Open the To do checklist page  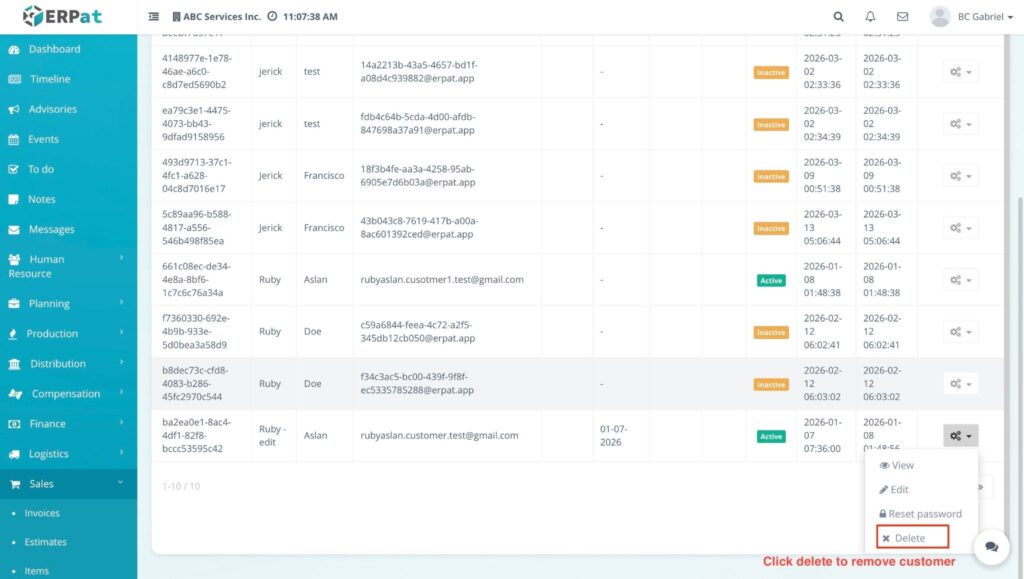pos(41,169)
